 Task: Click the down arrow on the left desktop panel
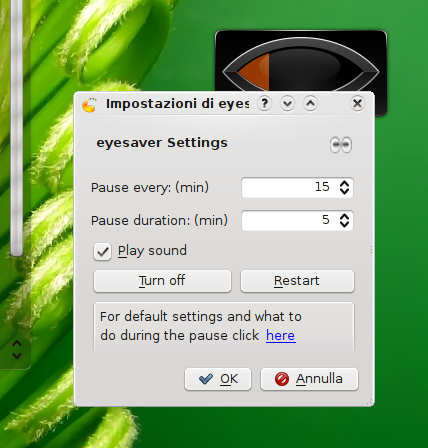pyautogui.click(x=17, y=356)
